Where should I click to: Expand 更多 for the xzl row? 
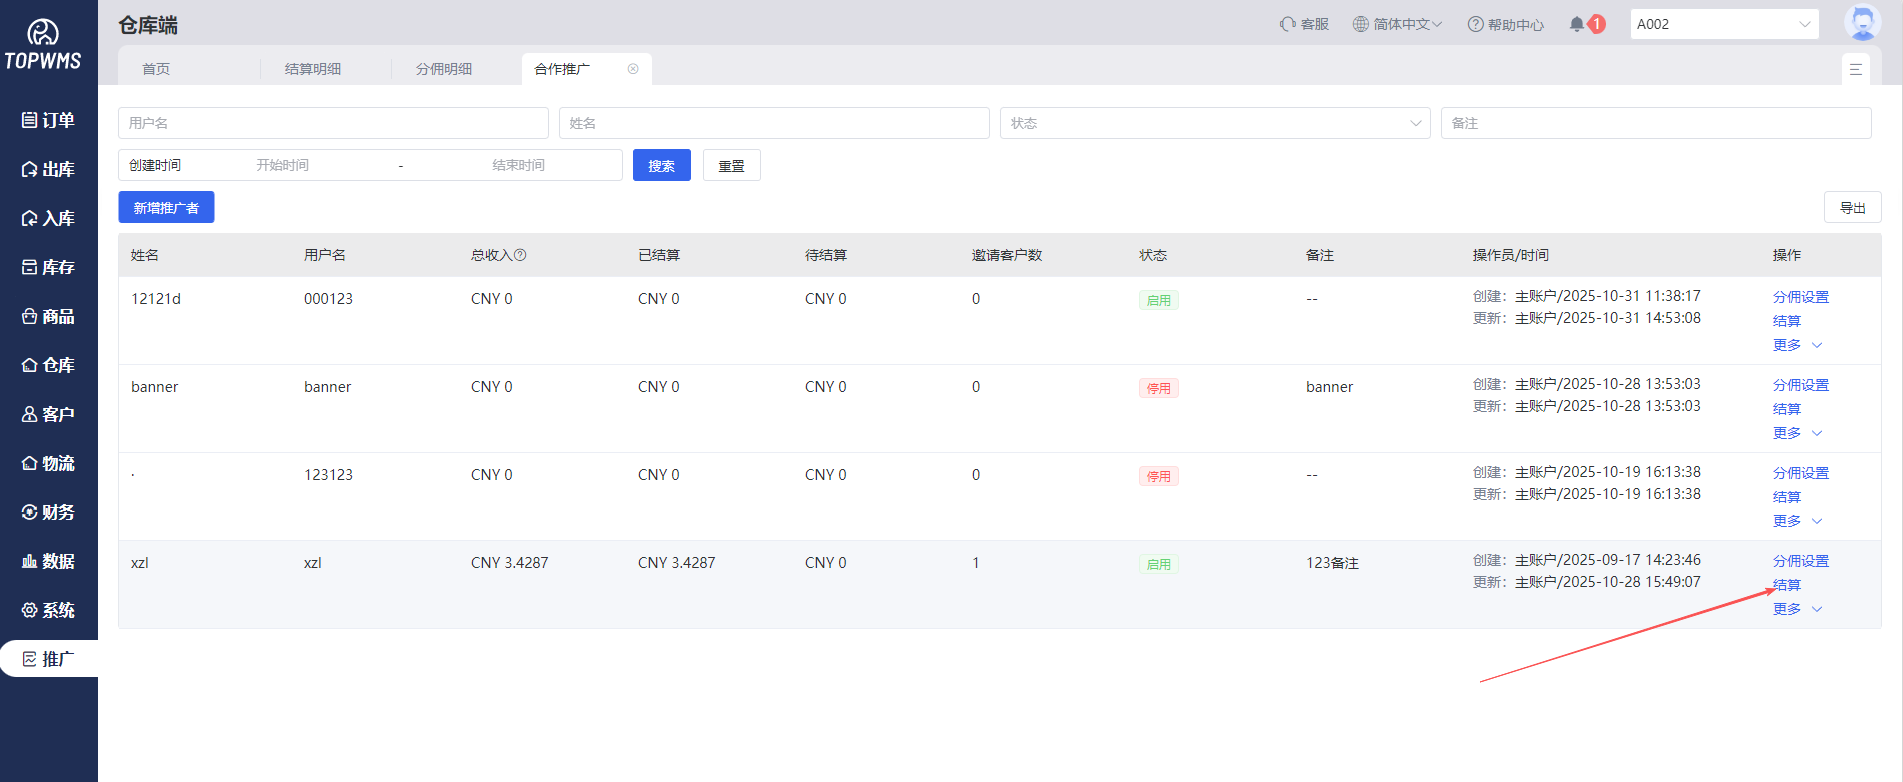coord(1797,609)
